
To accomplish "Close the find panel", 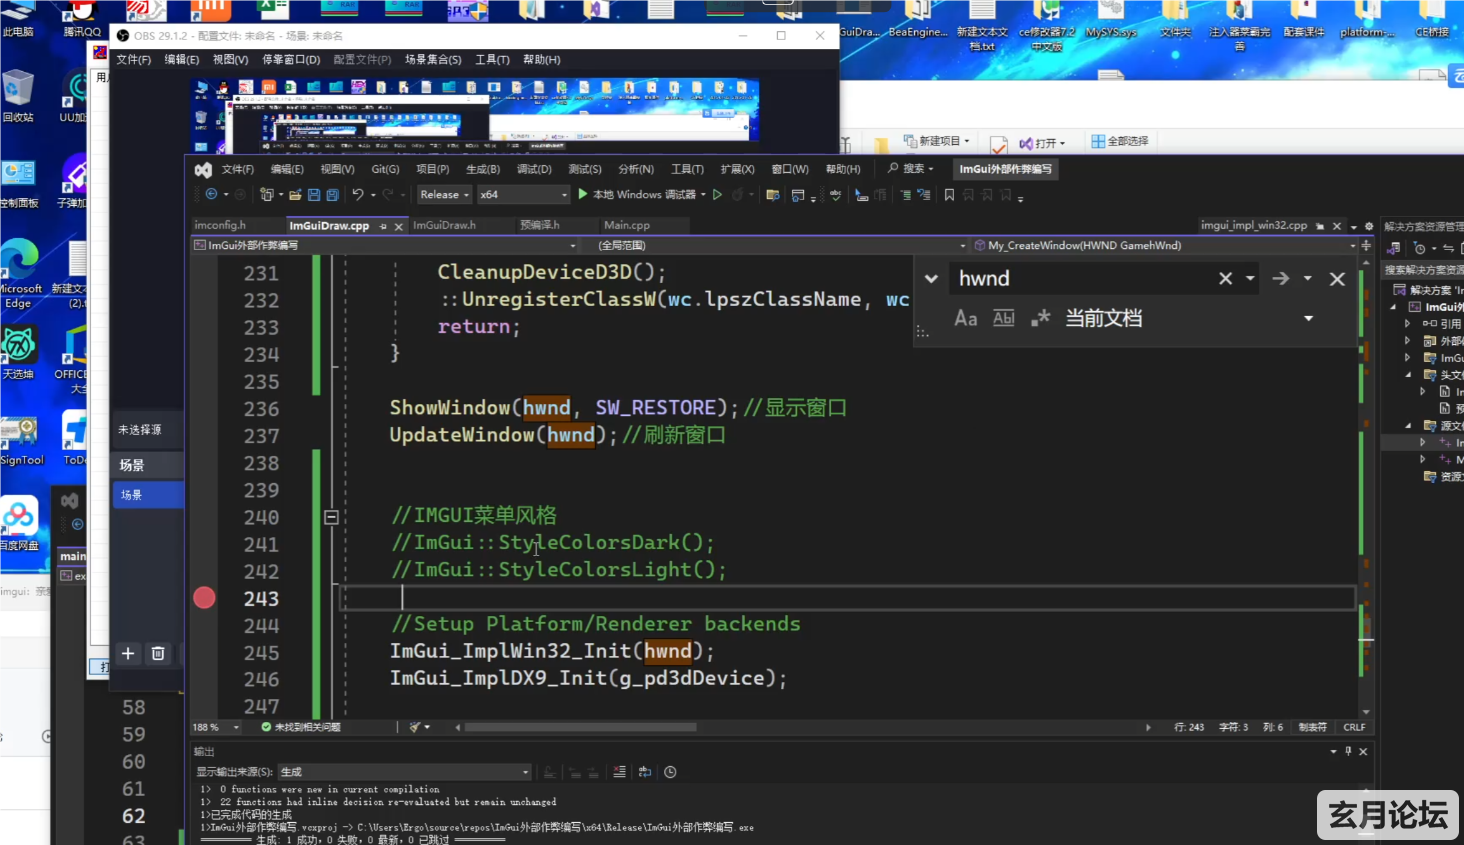I will 1337,279.
